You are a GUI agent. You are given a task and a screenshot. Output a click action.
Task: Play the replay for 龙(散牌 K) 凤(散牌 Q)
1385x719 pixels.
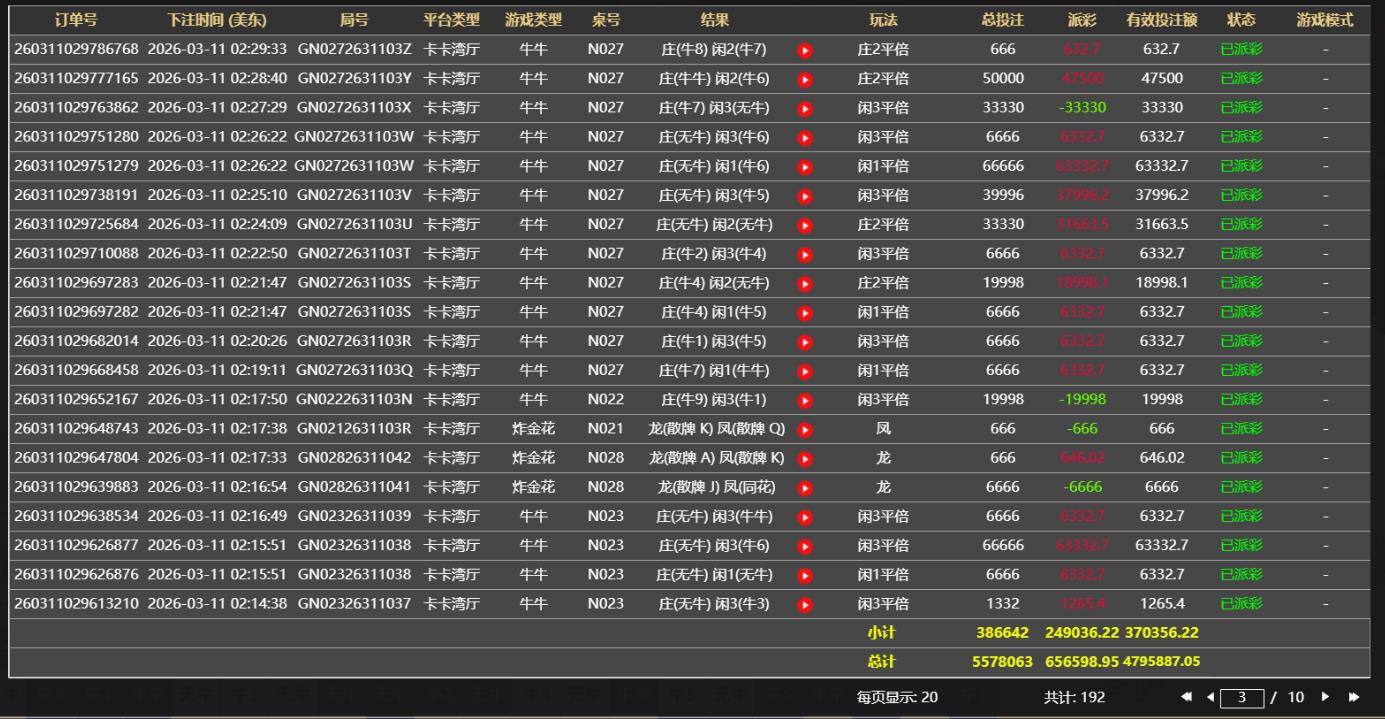[x=805, y=430]
